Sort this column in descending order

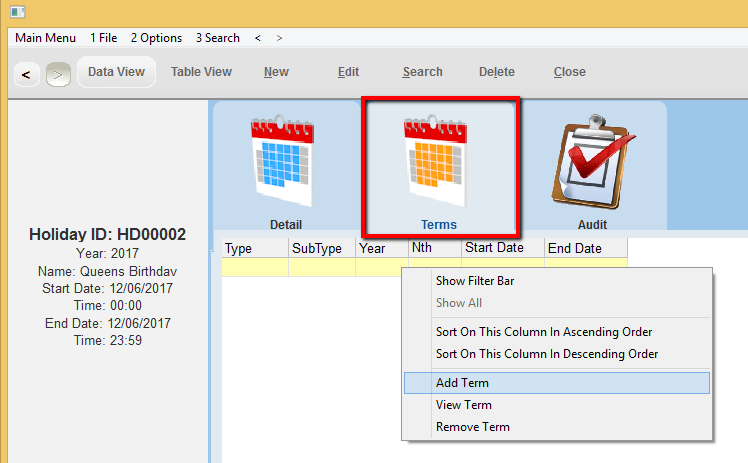pyautogui.click(x=546, y=354)
